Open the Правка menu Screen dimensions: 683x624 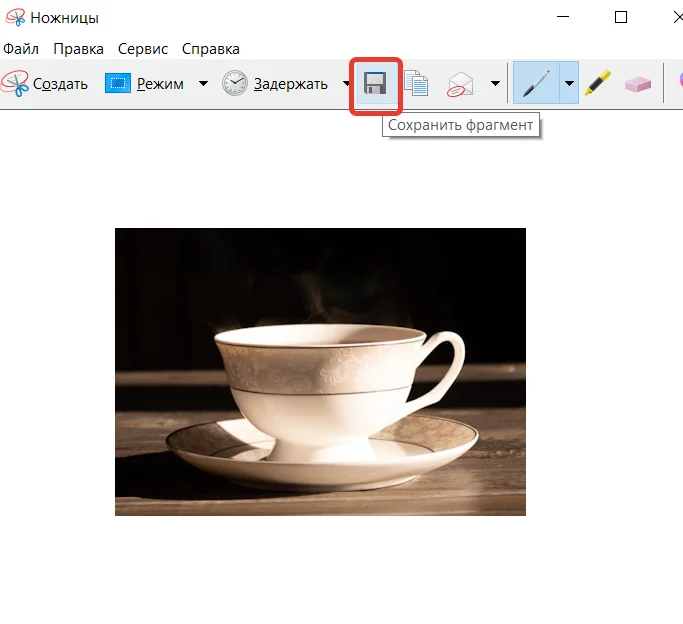coord(78,49)
